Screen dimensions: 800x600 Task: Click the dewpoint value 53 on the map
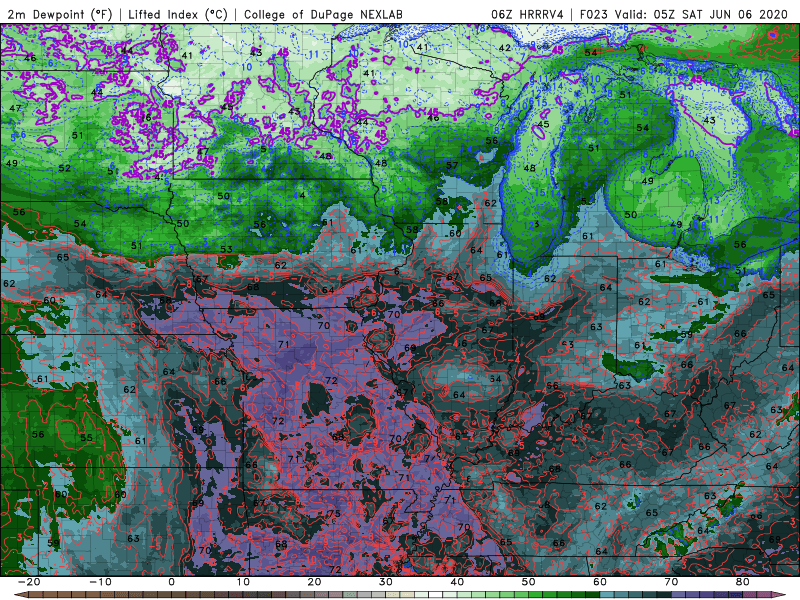(x=227, y=249)
